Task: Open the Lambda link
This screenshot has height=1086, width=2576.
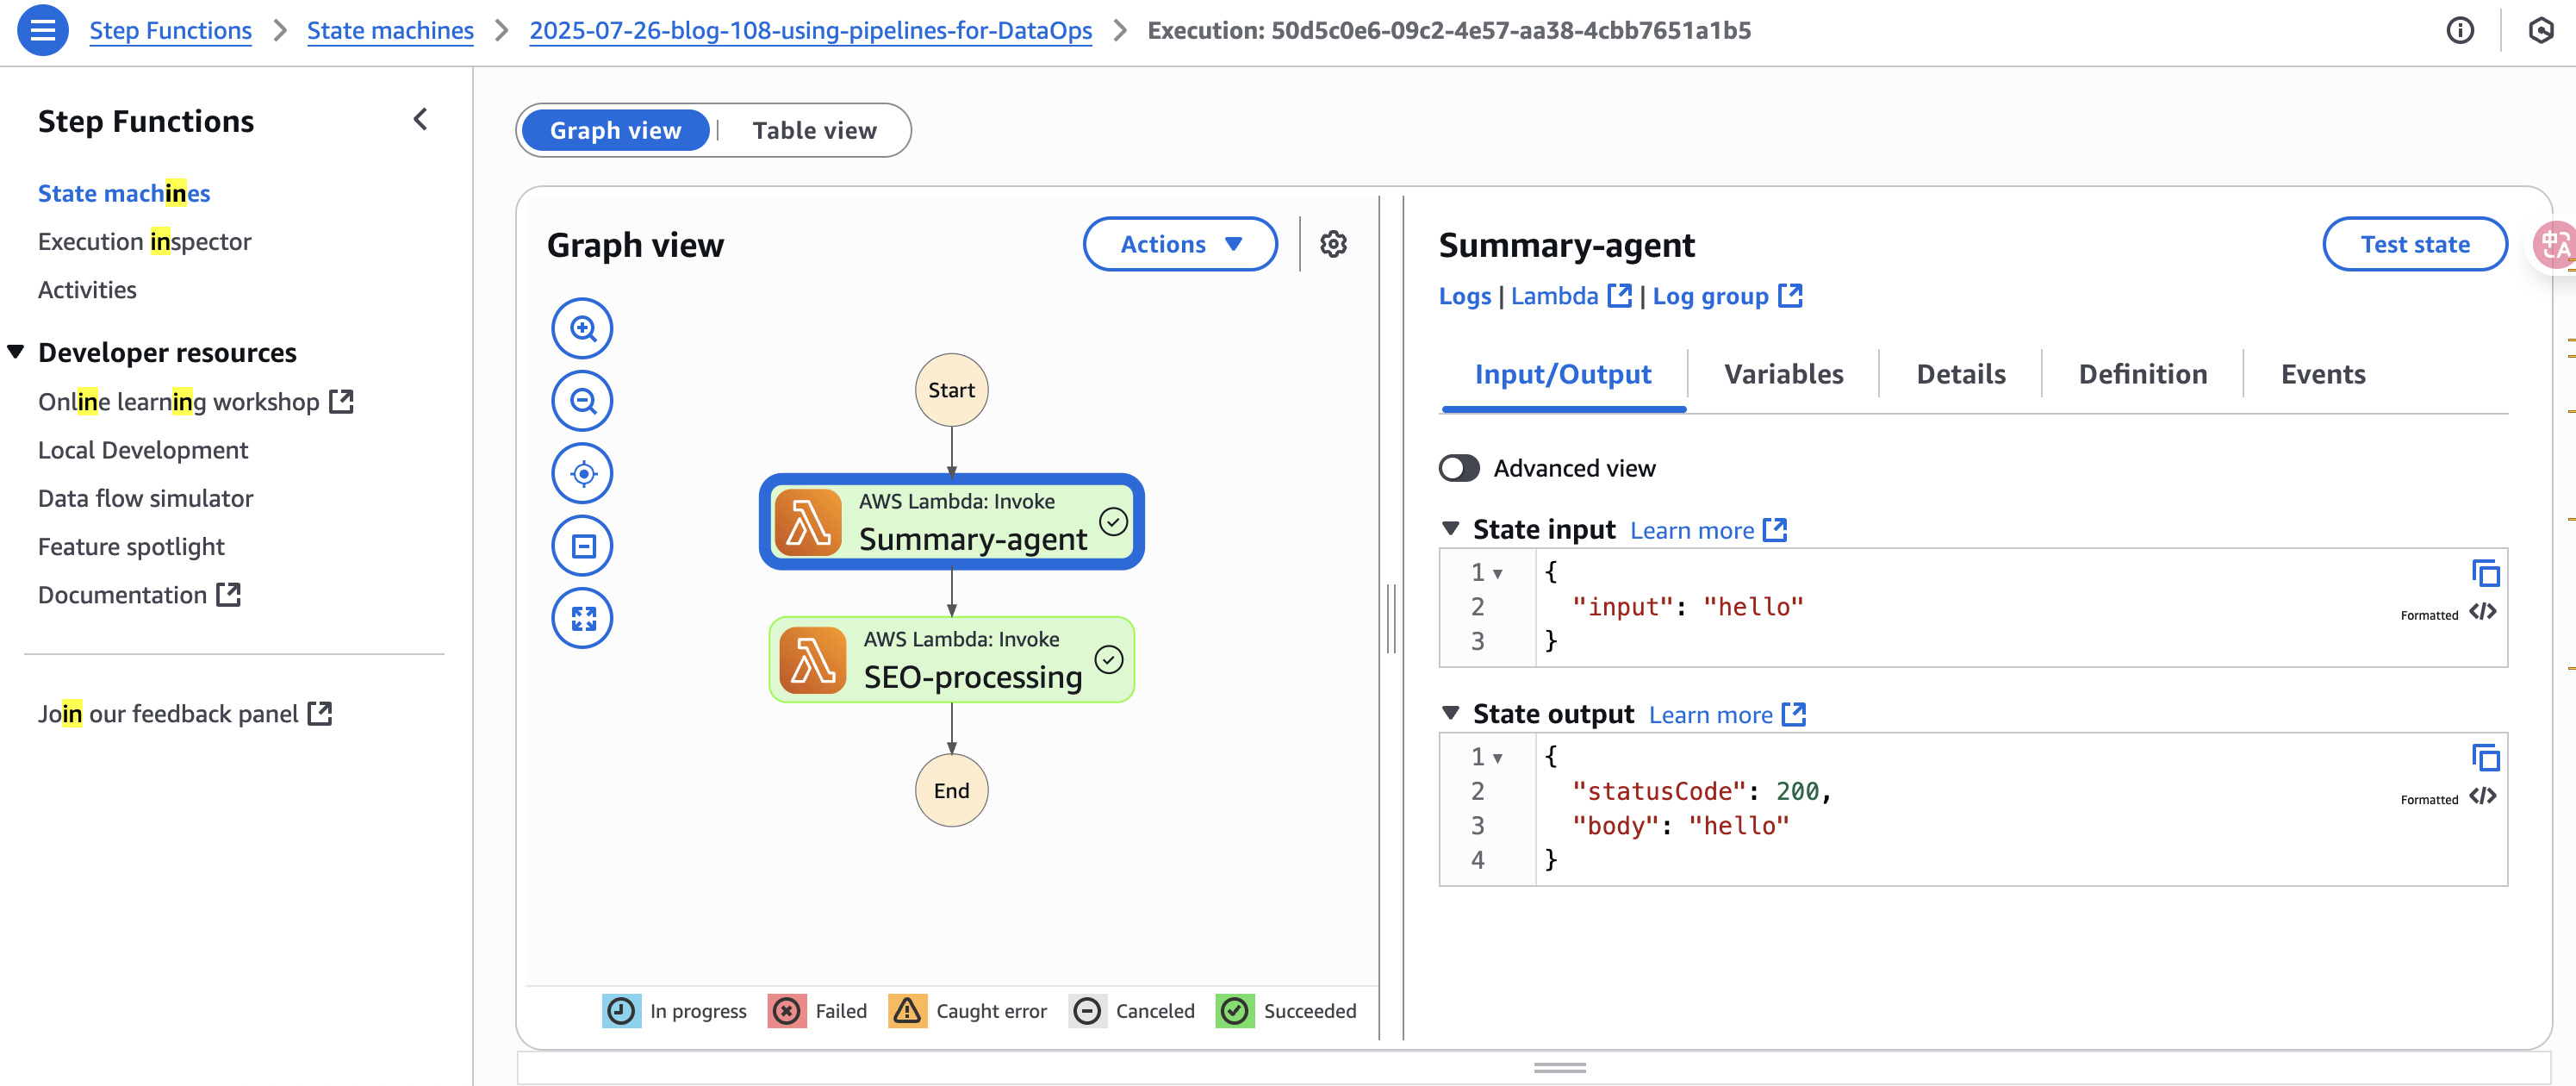Action: [x=1571, y=296]
